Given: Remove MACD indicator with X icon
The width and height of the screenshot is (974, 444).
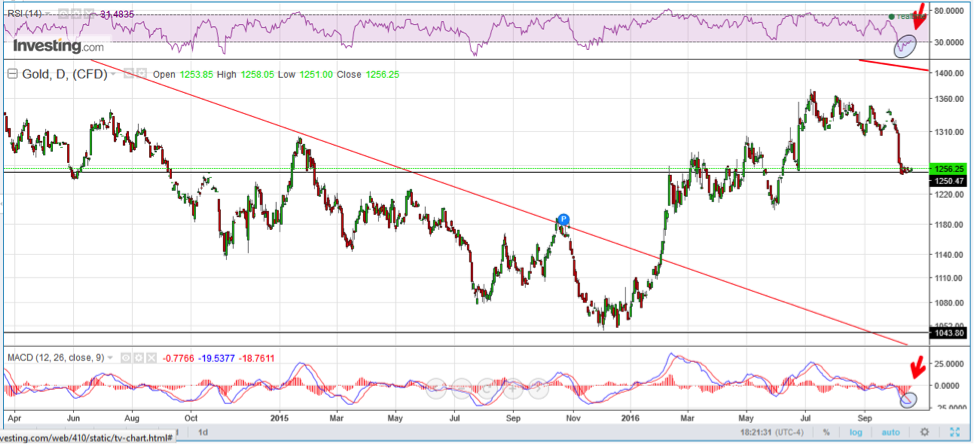Looking at the screenshot, I should pyautogui.click(x=154, y=357).
